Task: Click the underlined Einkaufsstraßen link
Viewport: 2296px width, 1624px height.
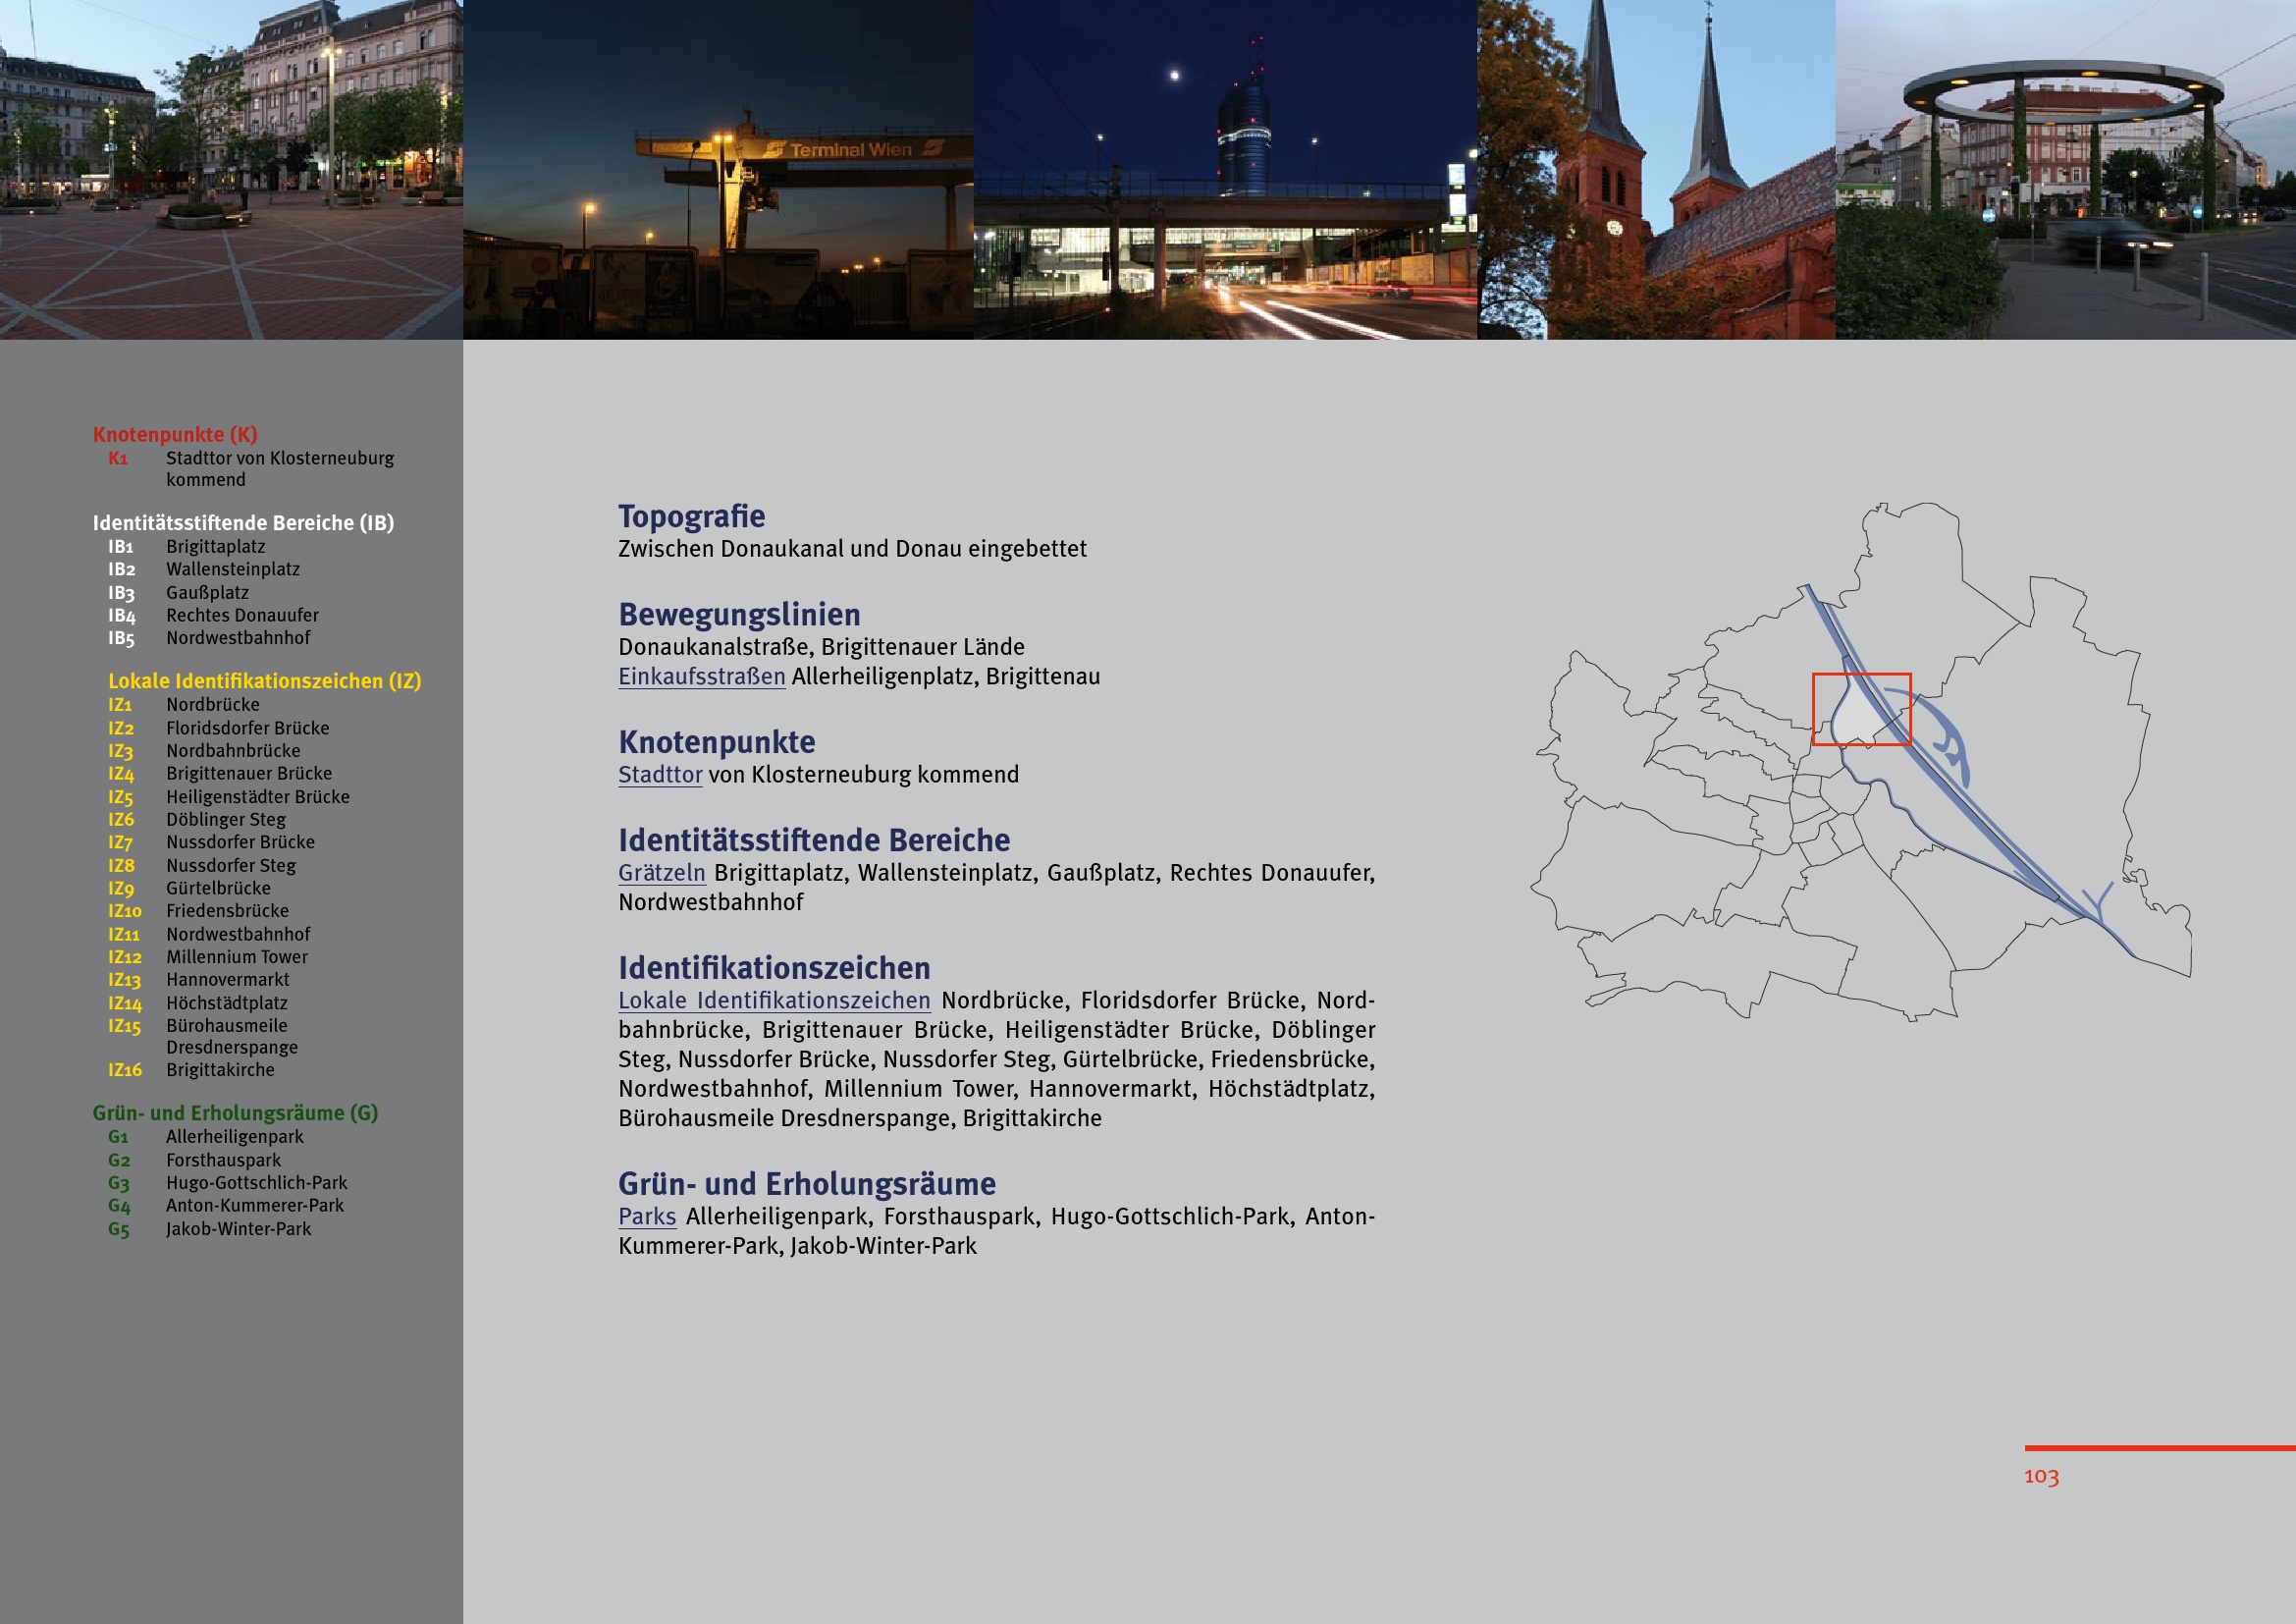Action: pos(701,677)
